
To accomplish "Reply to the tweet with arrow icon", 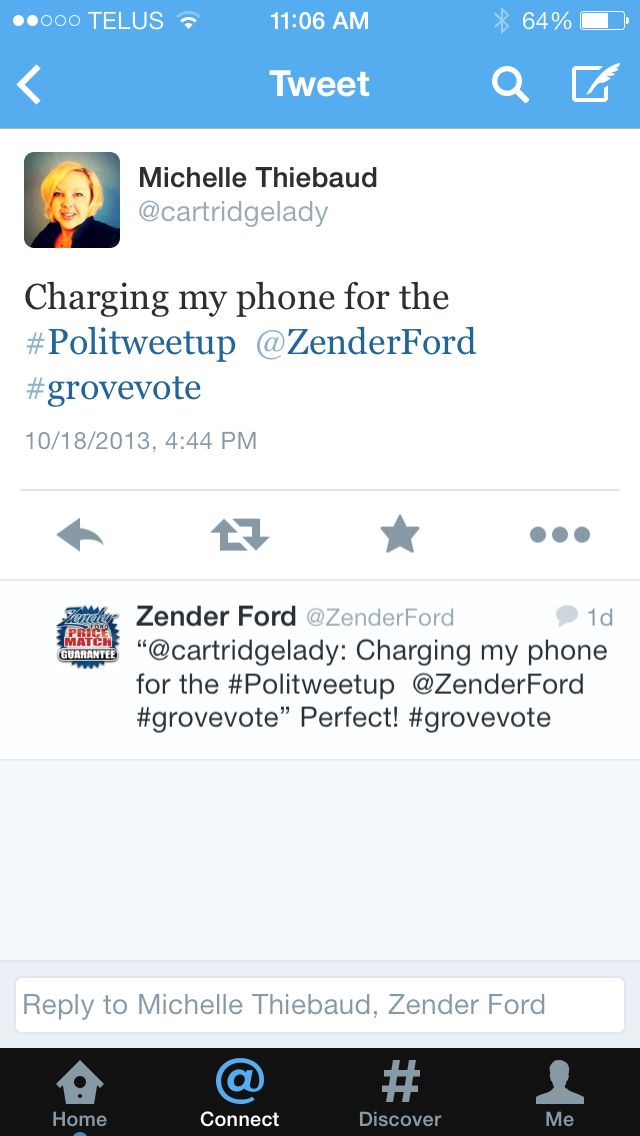I will coord(81,536).
